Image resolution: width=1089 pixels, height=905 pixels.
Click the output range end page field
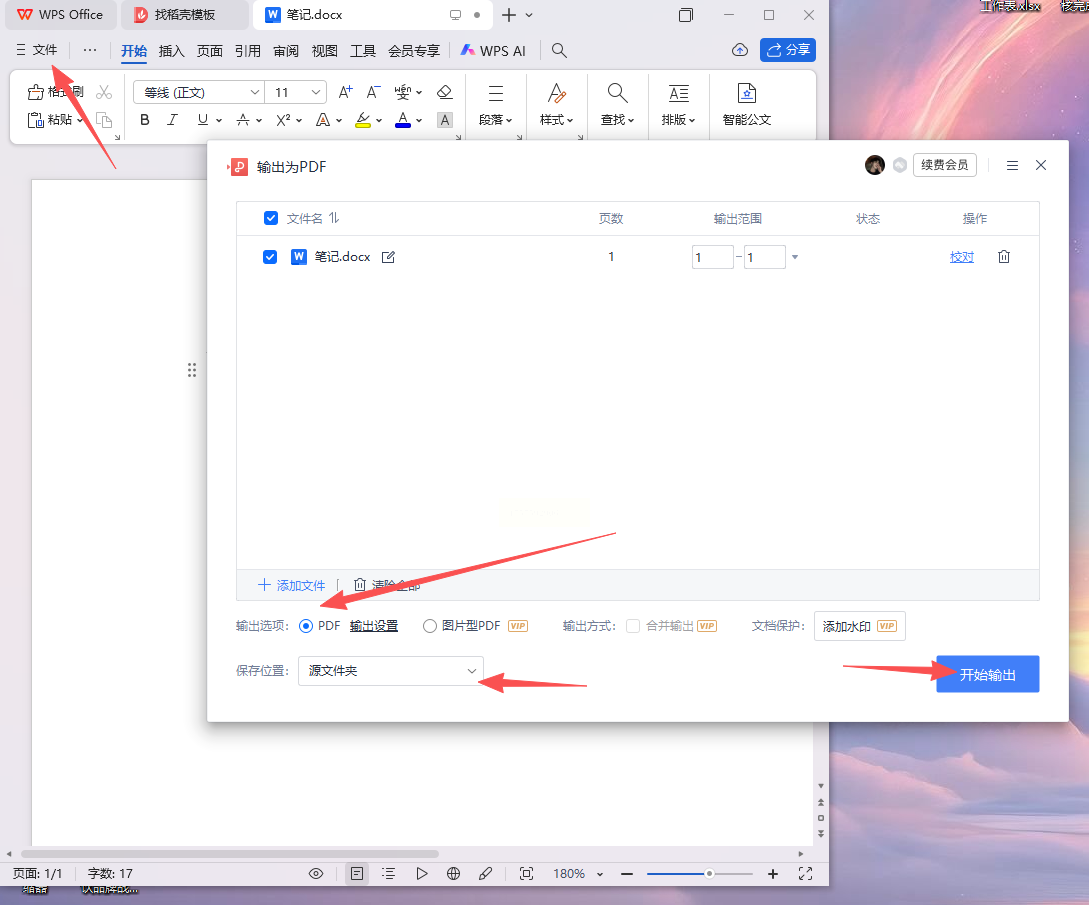point(765,257)
